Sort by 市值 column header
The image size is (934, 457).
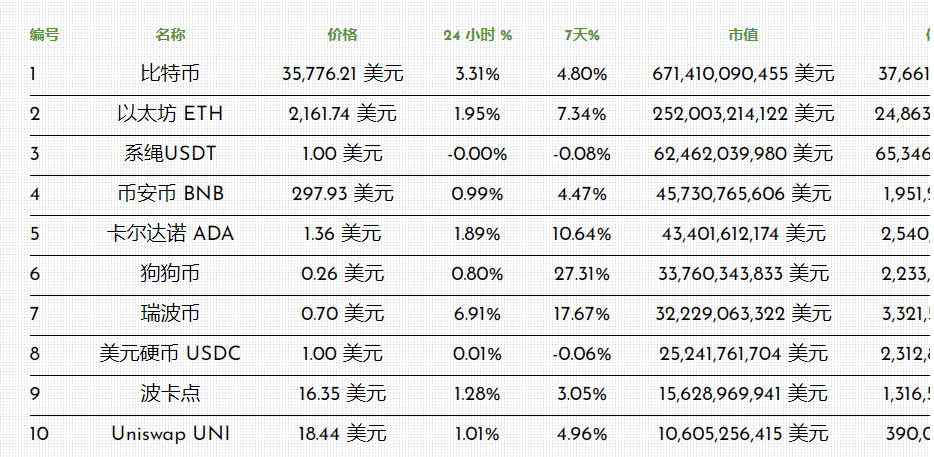pos(743,35)
